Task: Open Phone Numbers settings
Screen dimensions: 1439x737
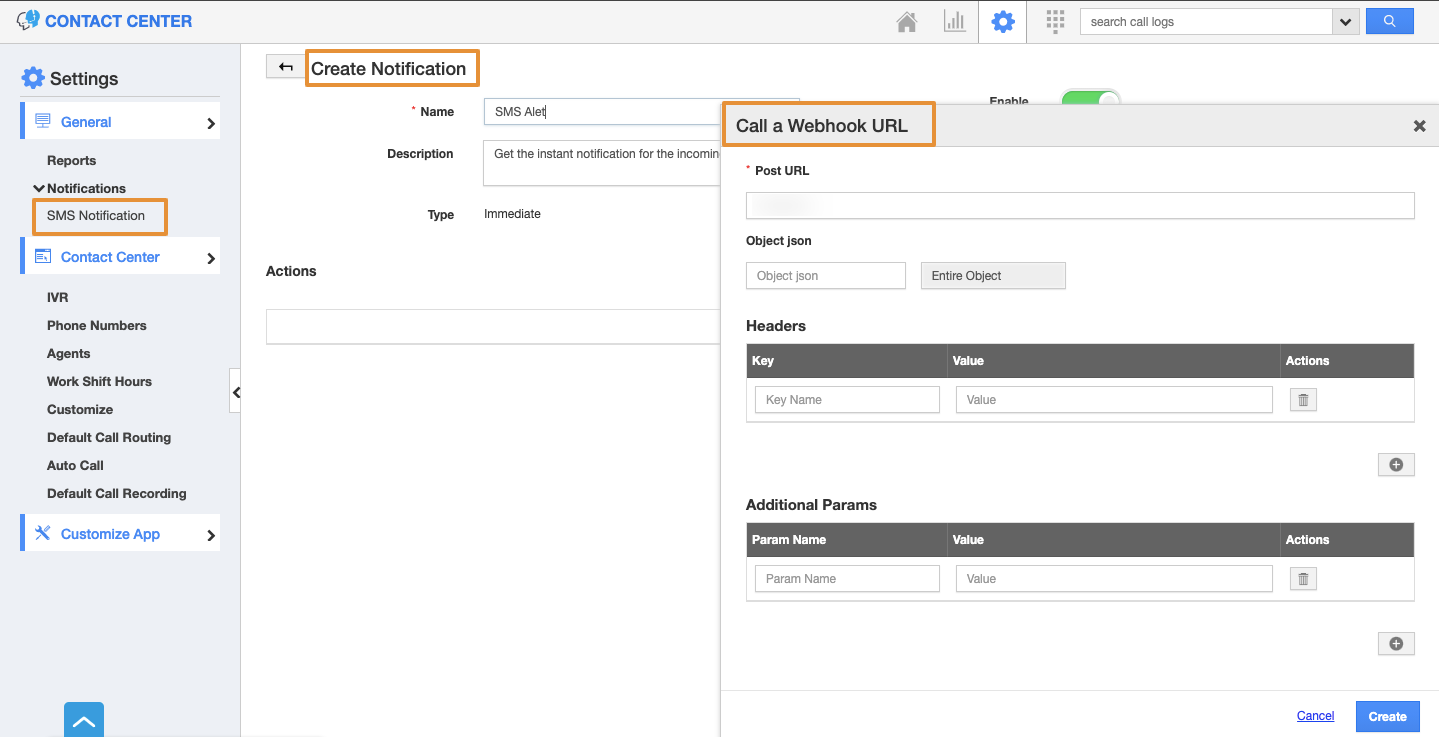Action: click(96, 326)
